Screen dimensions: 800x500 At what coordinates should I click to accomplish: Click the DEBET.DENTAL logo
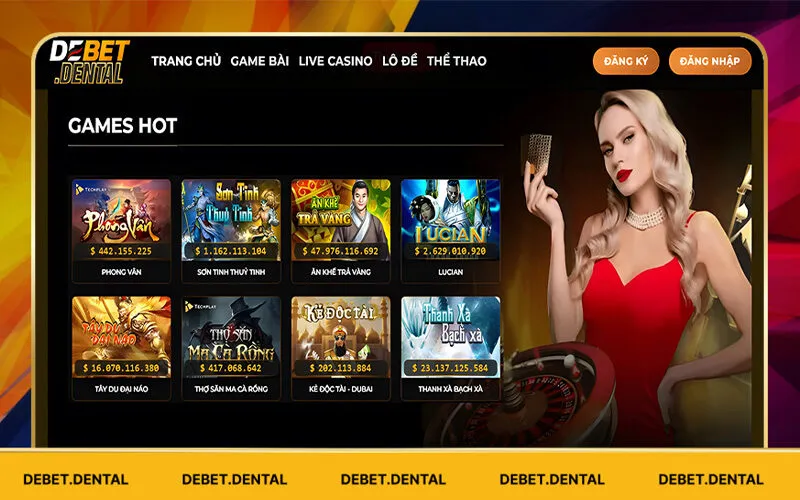point(90,62)
